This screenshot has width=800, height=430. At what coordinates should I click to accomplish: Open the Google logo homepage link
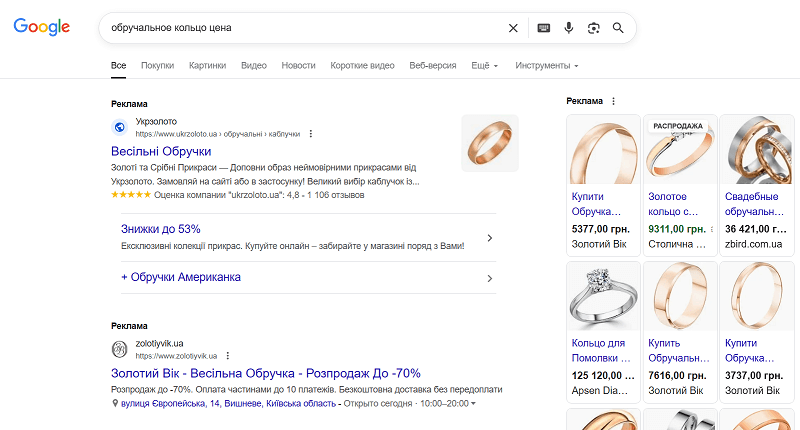42,27
